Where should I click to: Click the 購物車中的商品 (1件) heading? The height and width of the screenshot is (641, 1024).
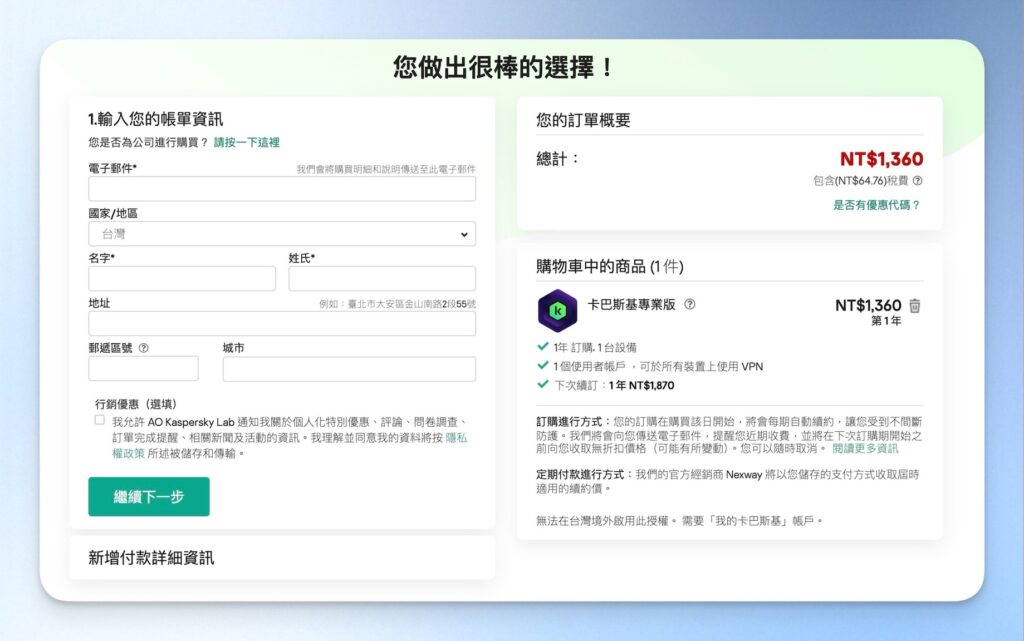pos(609,266)
